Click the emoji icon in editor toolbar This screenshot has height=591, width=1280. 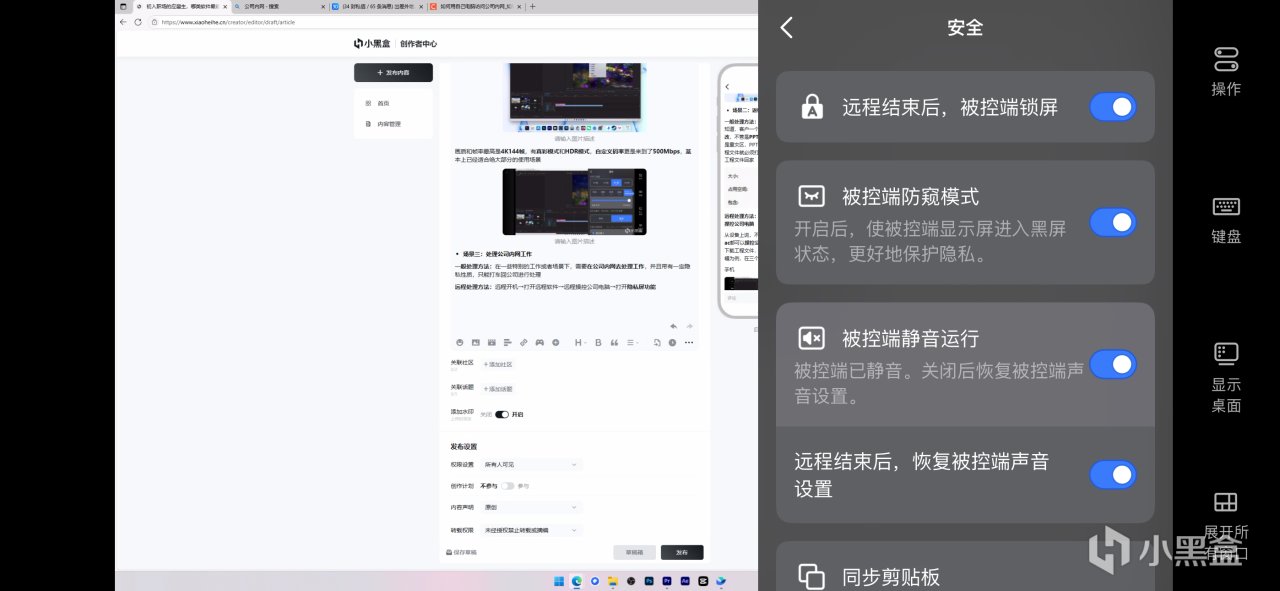(x=460, y=342)
